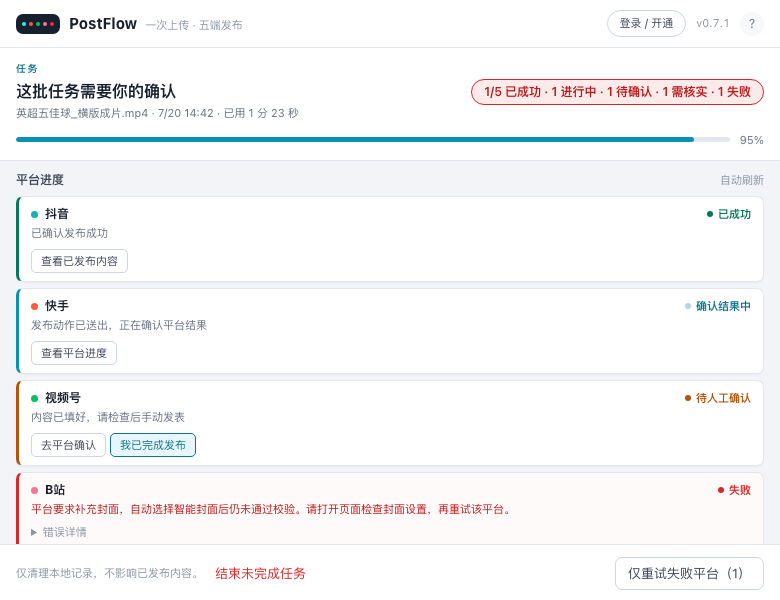This screenshot has width=780, height=600.
Task: Click 去平台确认 for 视频号
Action: click(69, 445)
